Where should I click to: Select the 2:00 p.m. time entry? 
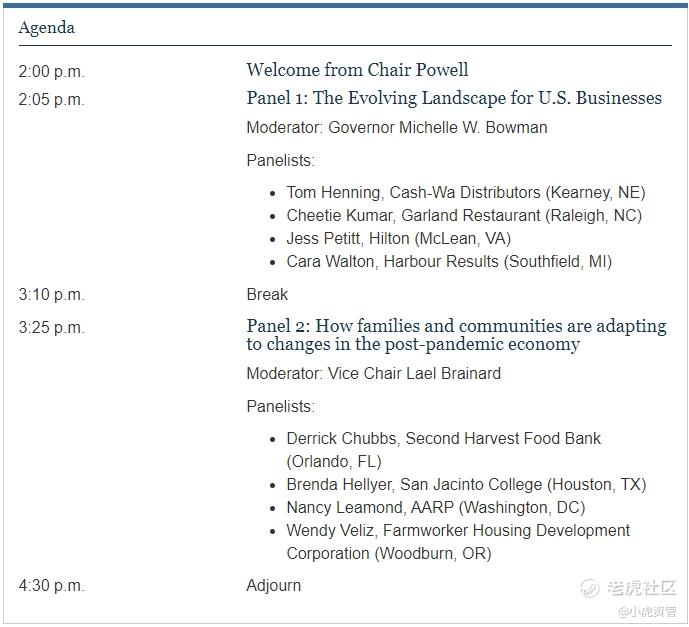[51, 71]
